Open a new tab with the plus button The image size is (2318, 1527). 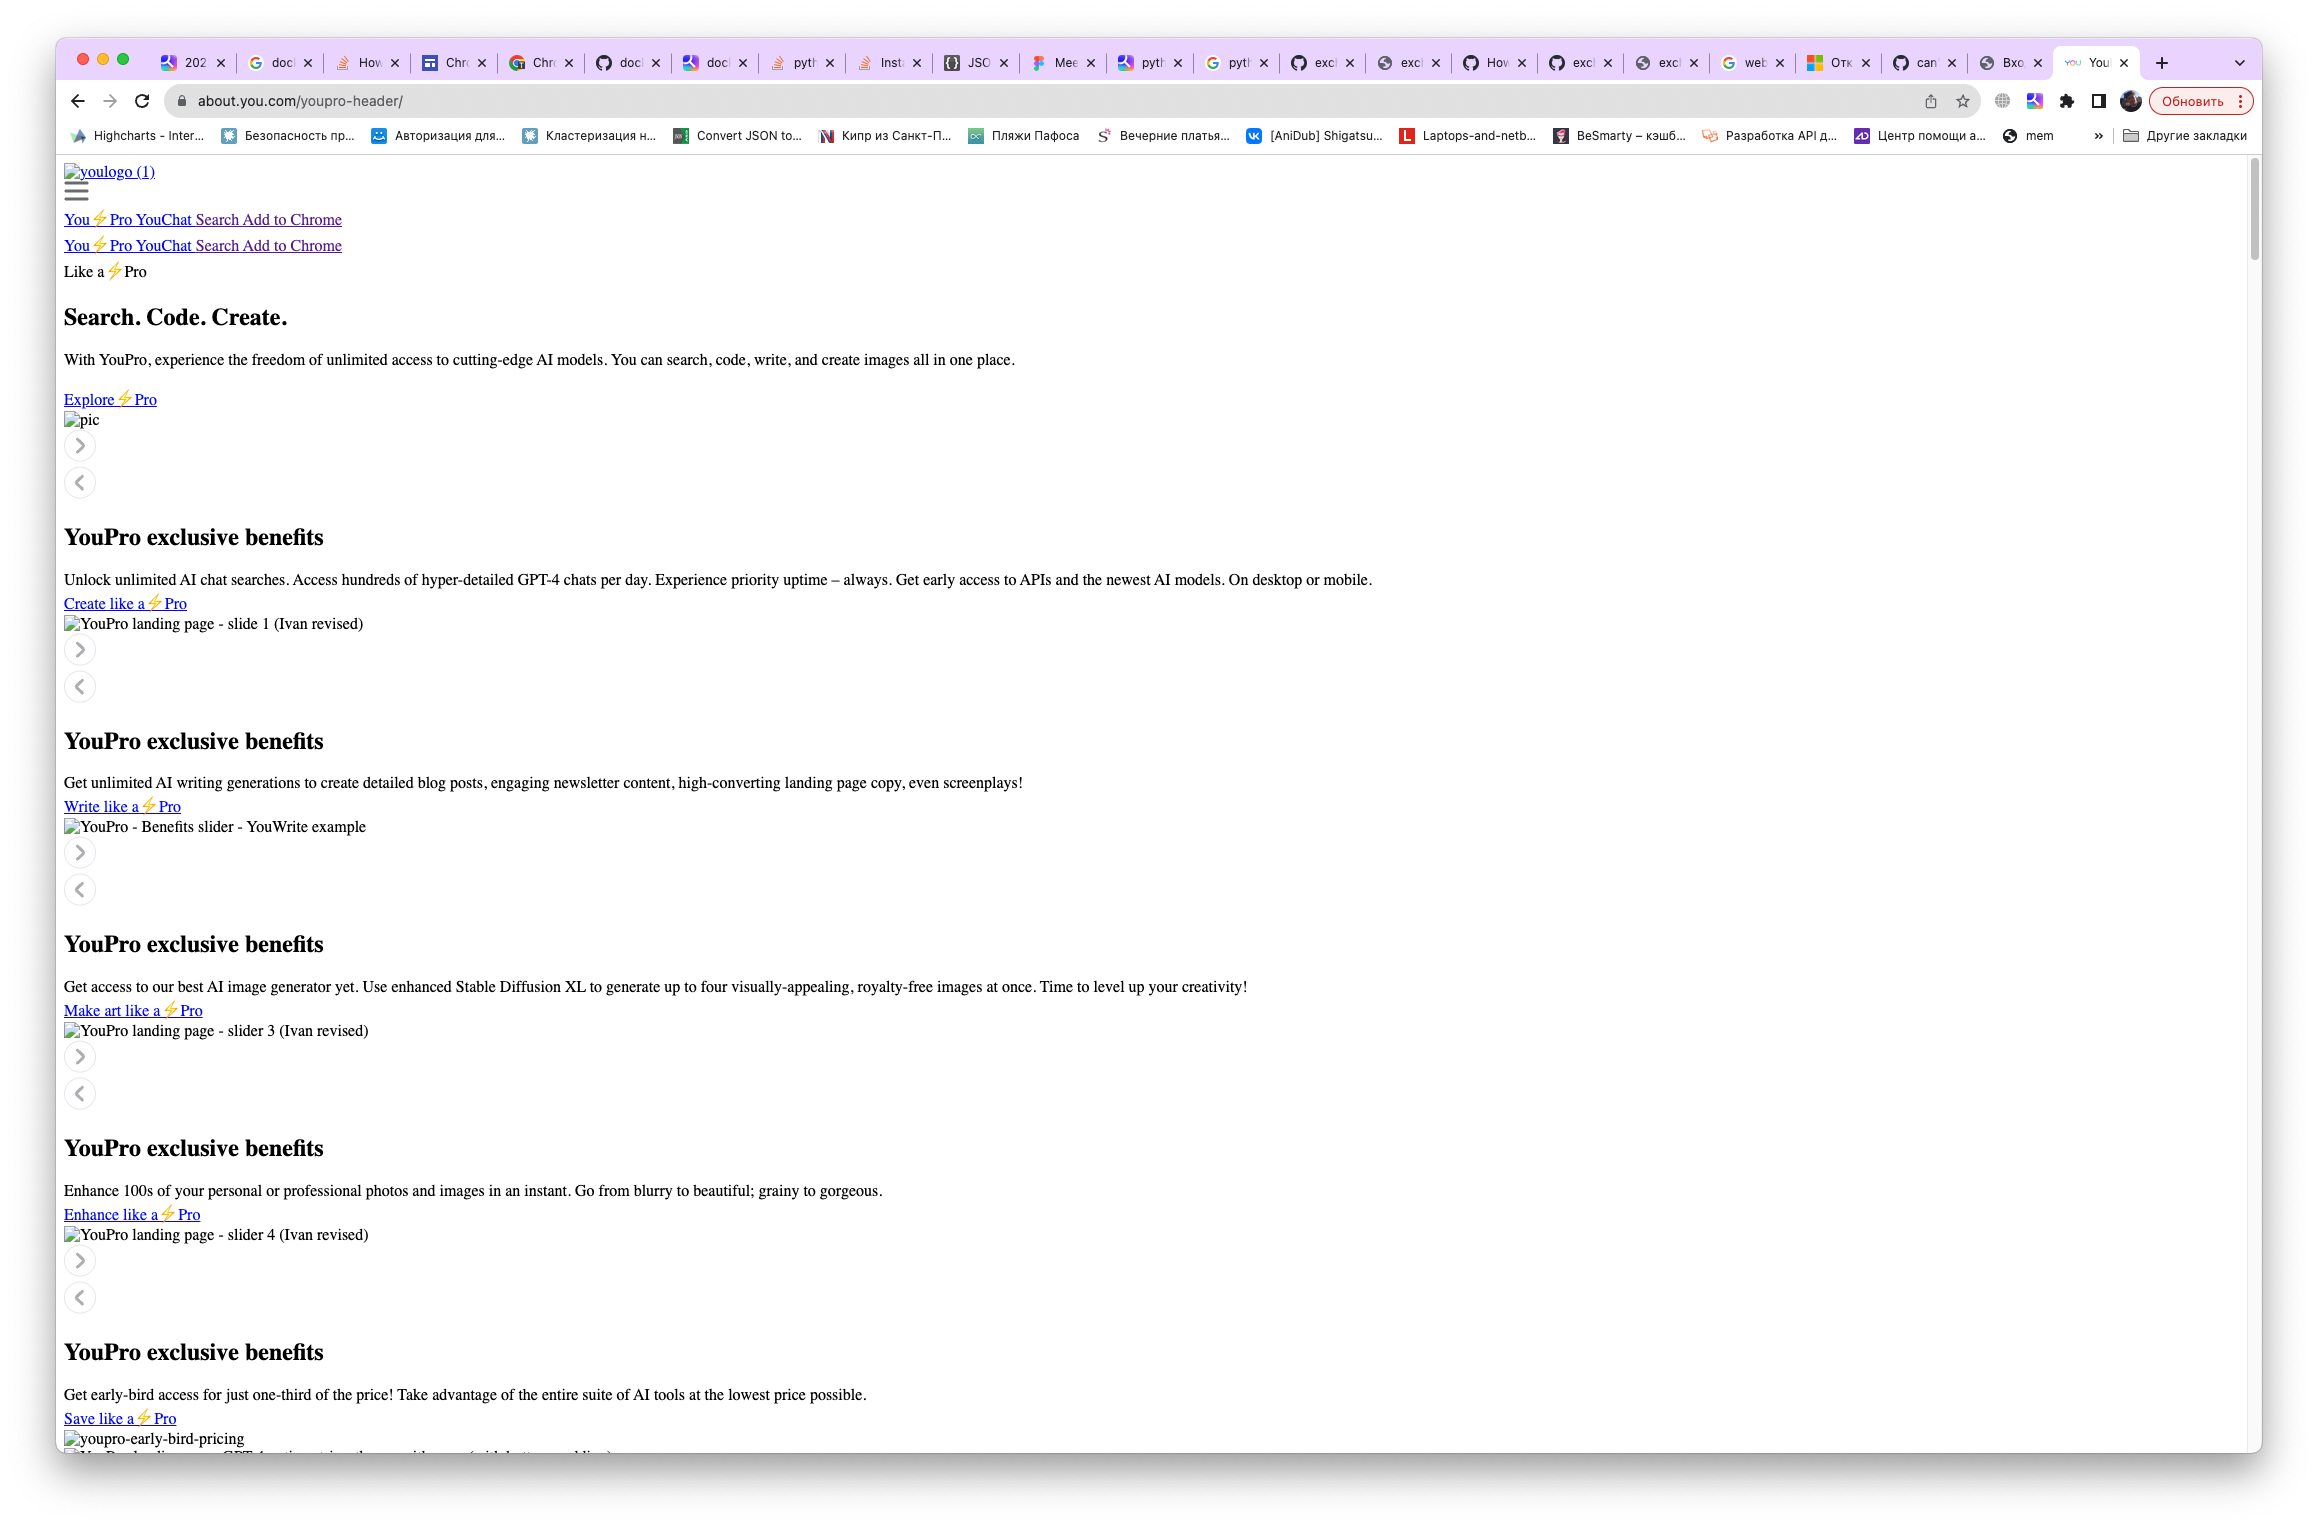(2162, 63)
